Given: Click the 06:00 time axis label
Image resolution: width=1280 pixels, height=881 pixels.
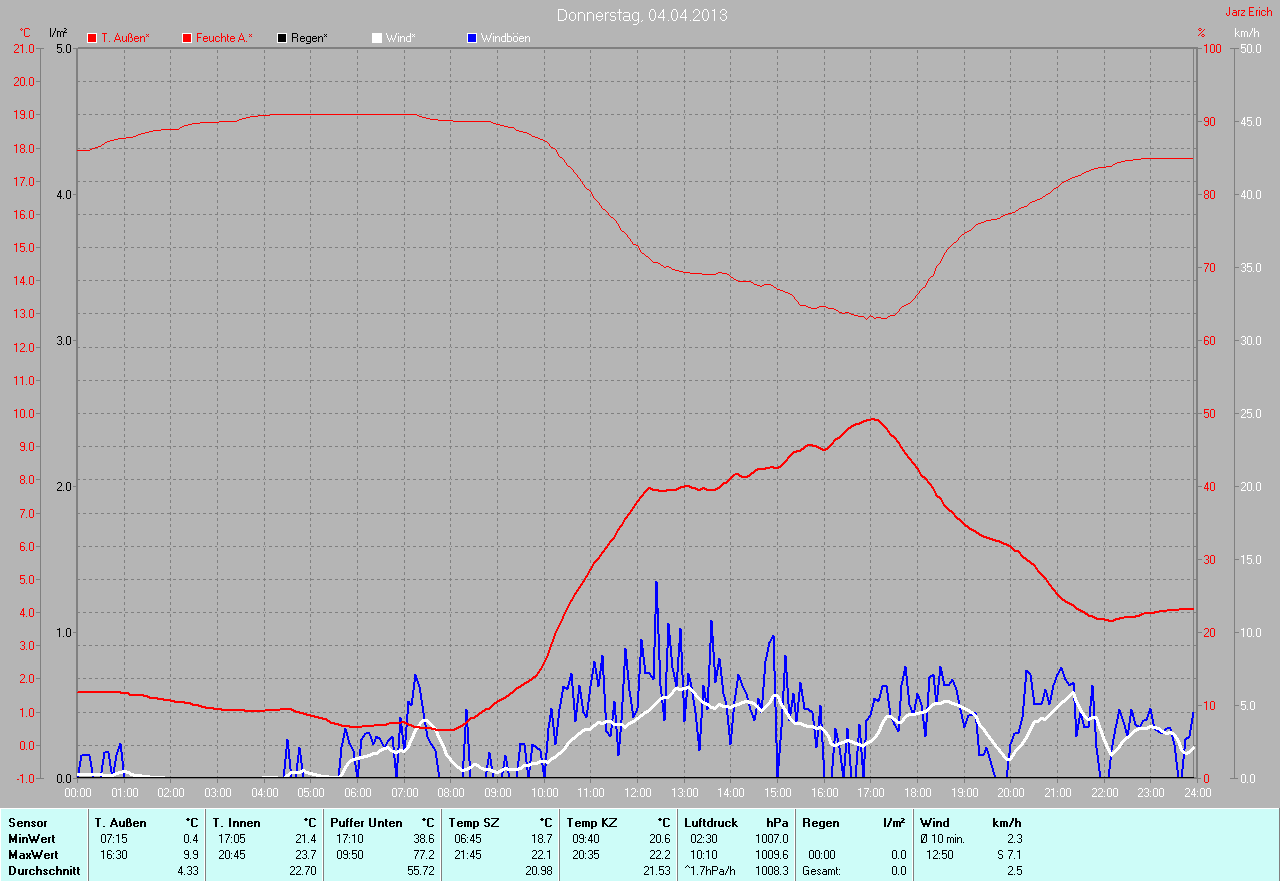Looking at the screenshot, I should (x=357, y=793).
